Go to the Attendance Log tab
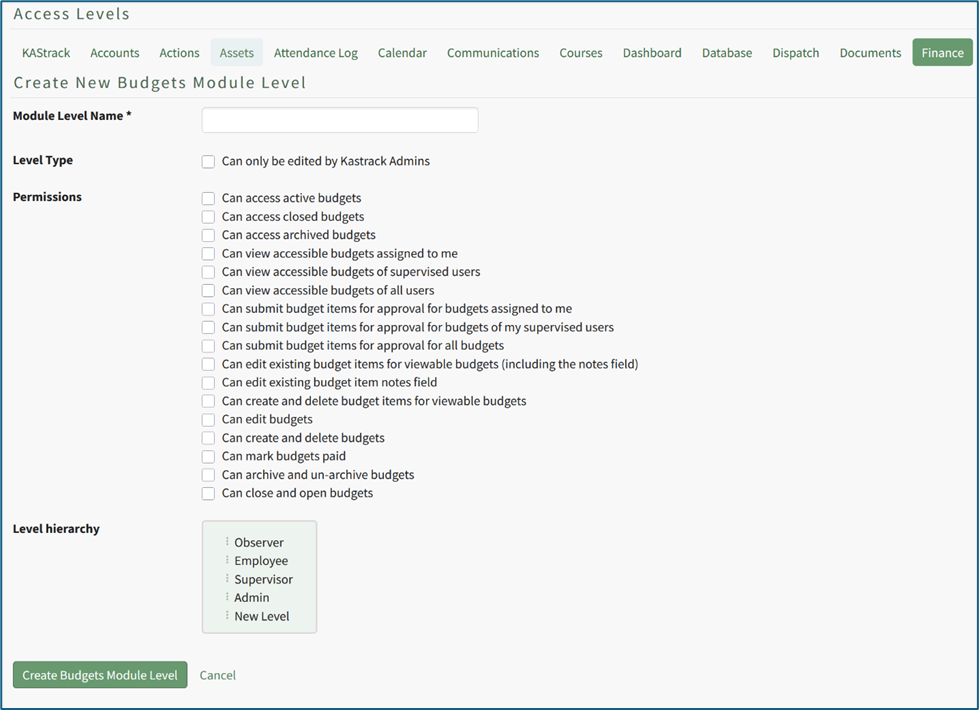This screenshot has height=710, width=979. point(315,53)
